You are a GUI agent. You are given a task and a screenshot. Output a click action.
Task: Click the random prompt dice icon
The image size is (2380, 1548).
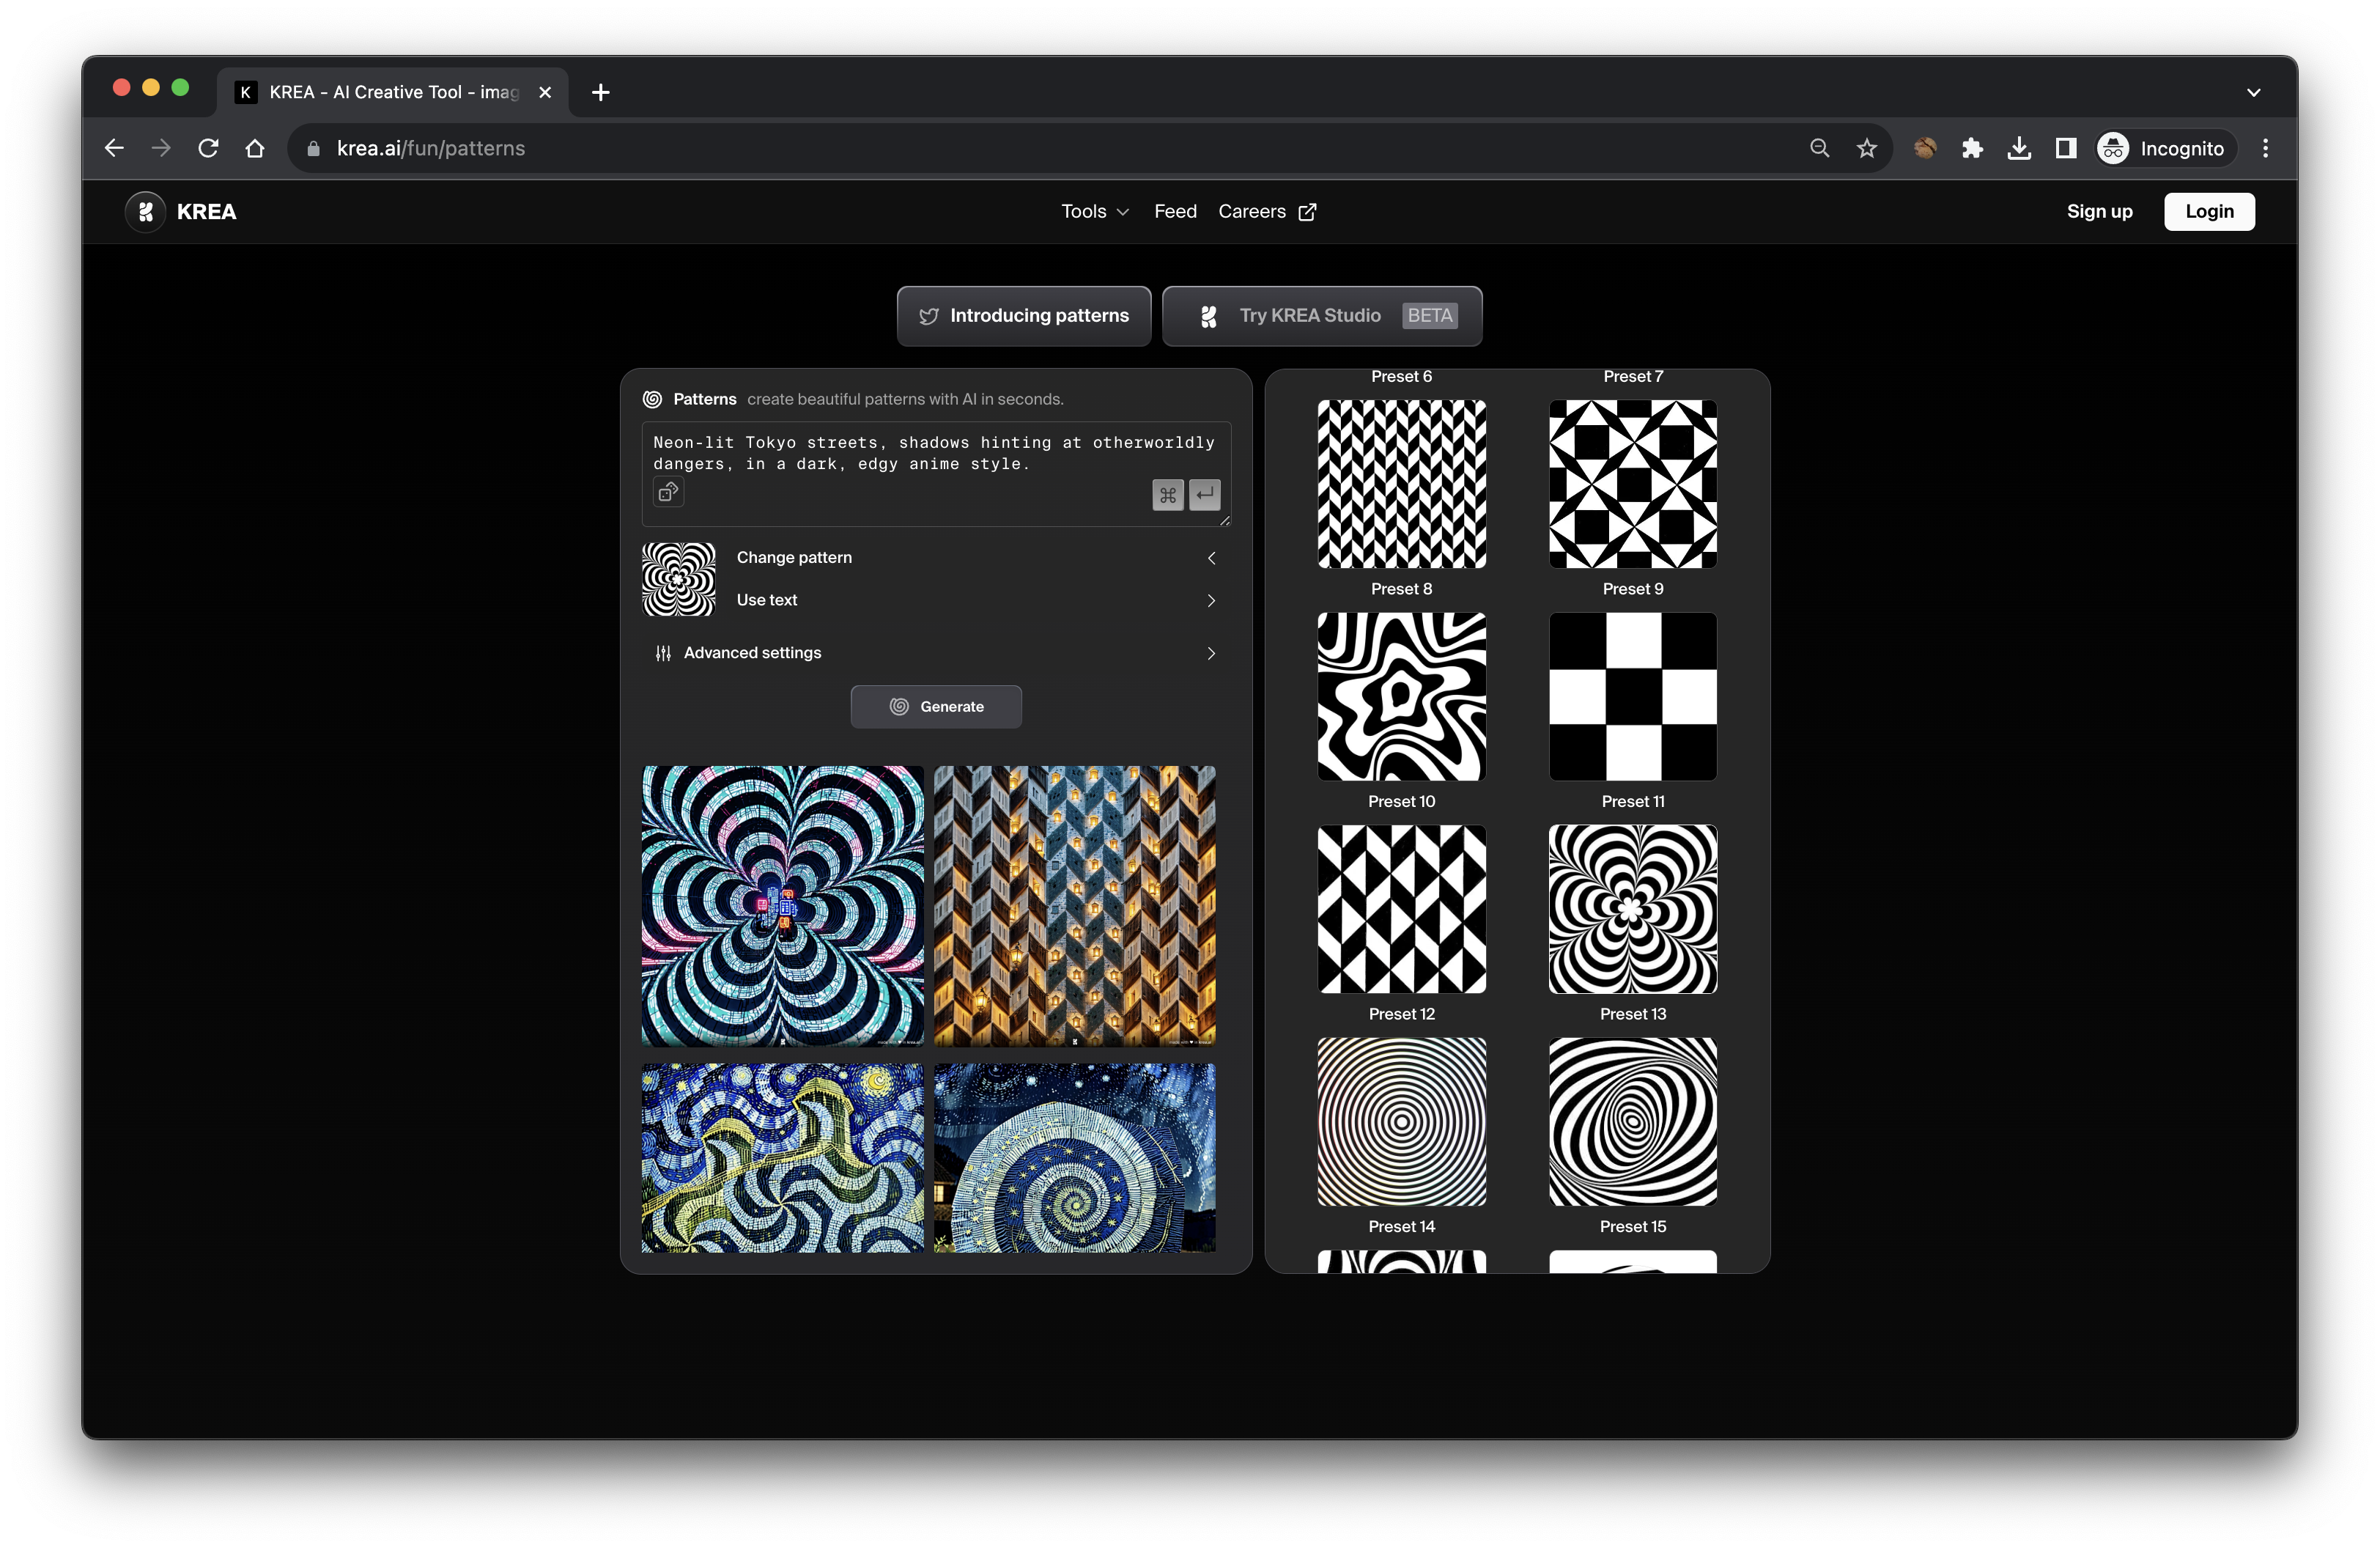(668, 492)
